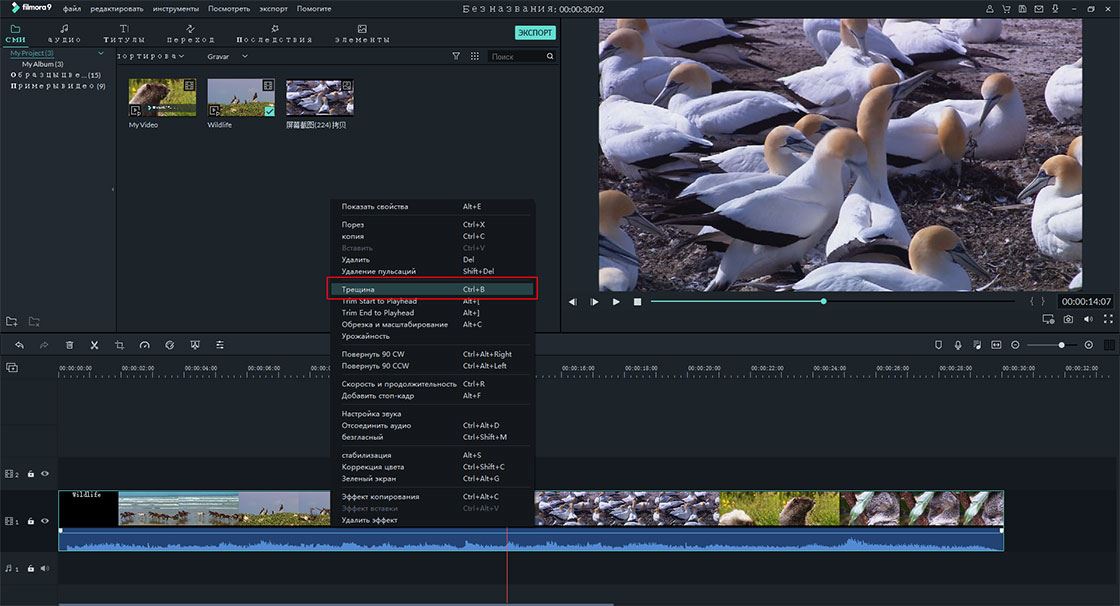The image size is (1120, 606).
Task: Open the audio mixer icon
Action: (977, 345)
